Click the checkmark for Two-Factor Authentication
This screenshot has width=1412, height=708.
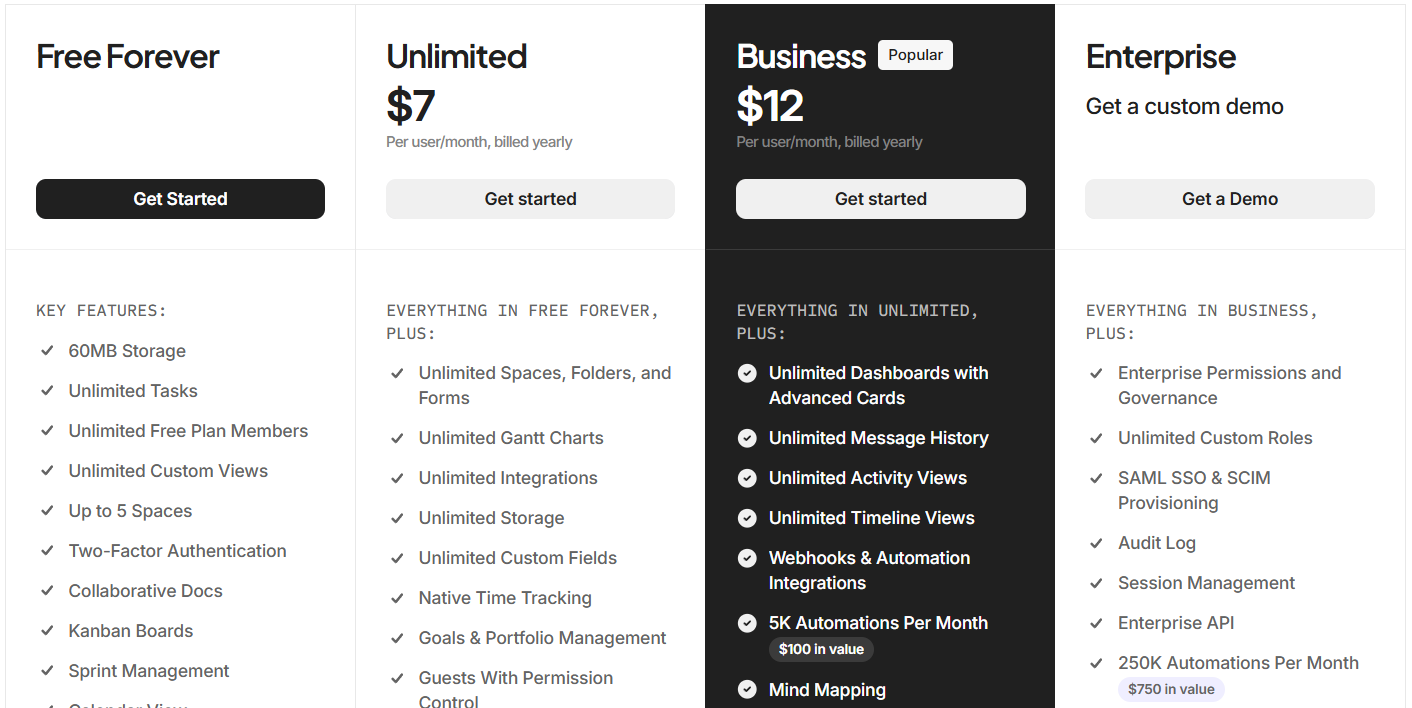point(47,551)
